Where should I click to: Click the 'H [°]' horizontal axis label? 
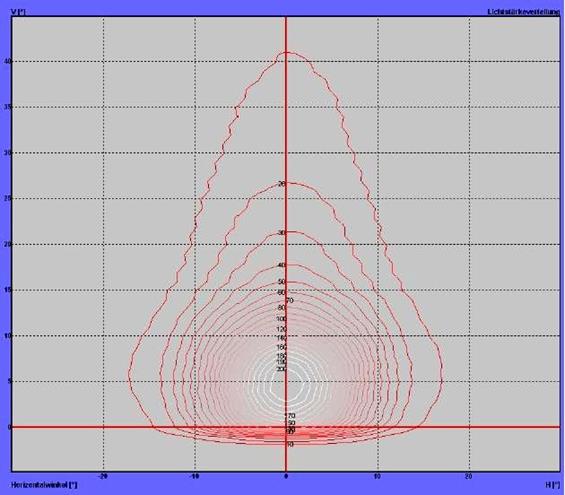(x=553, y=485)
